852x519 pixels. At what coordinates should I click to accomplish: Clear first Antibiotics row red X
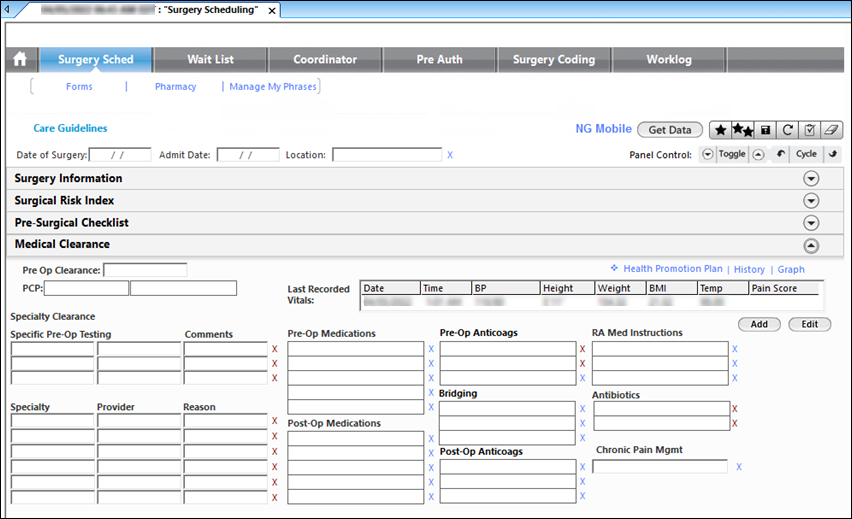point(735,409)
